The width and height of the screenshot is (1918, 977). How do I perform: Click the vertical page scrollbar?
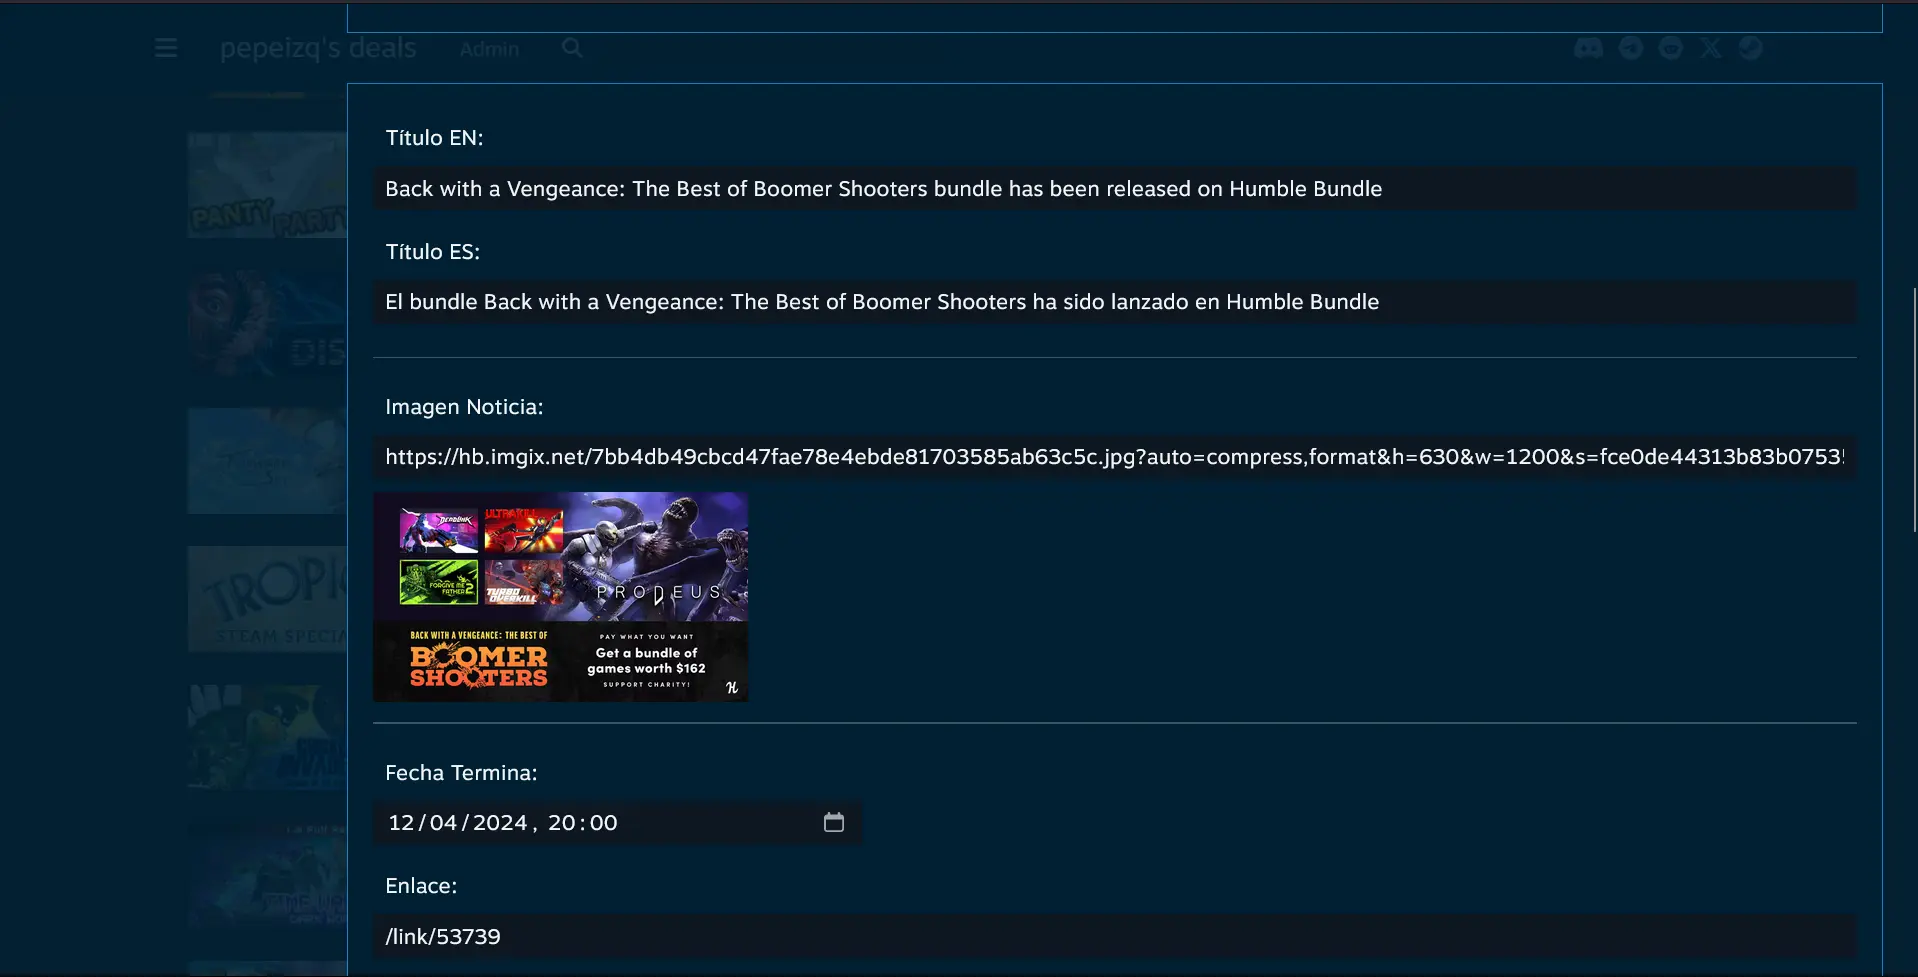point(1913,410)
